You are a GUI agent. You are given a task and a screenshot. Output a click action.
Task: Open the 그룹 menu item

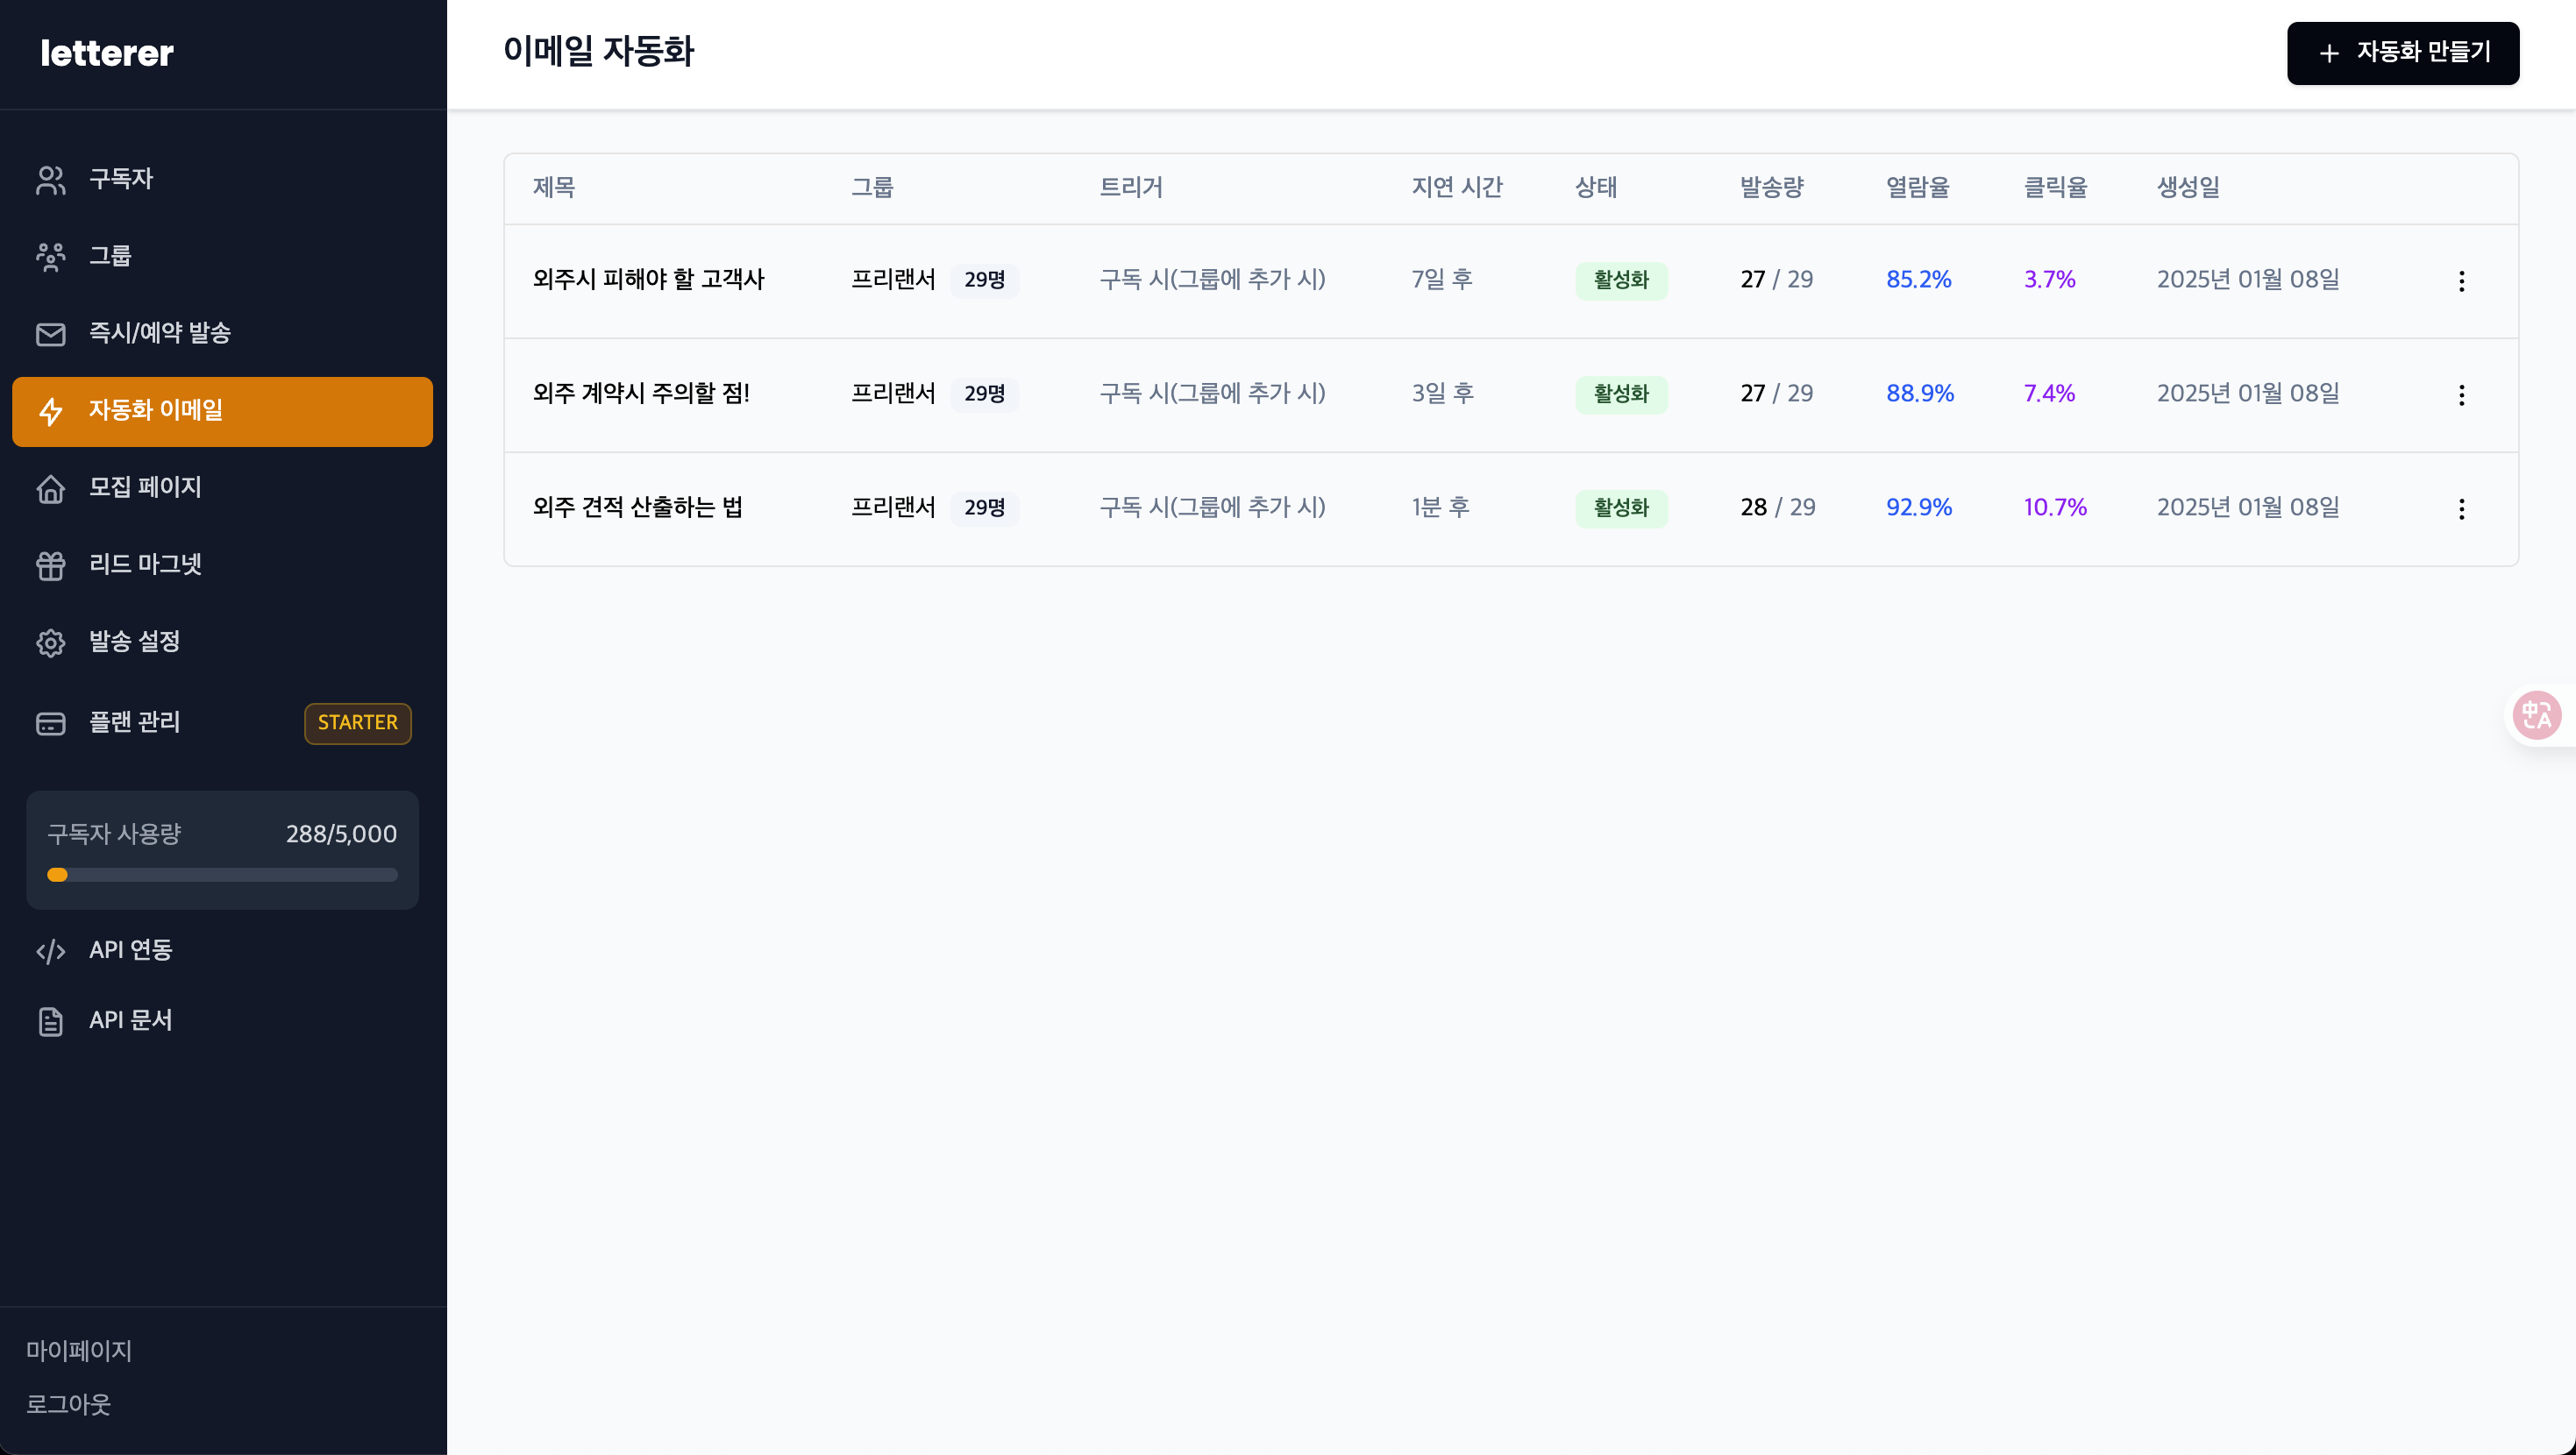pos(222,257)
